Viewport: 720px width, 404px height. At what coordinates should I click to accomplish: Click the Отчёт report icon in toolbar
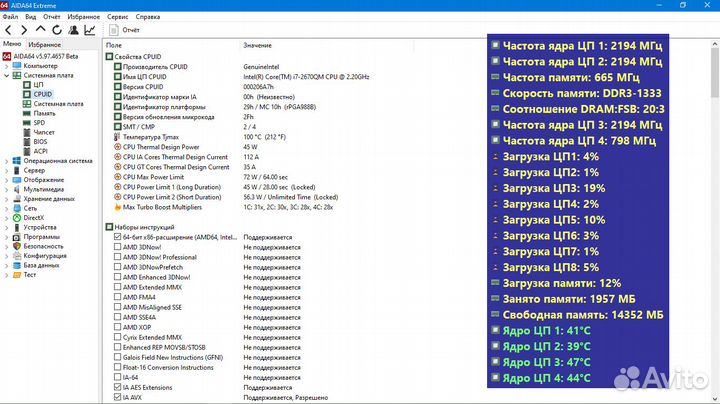coord(113,30)
